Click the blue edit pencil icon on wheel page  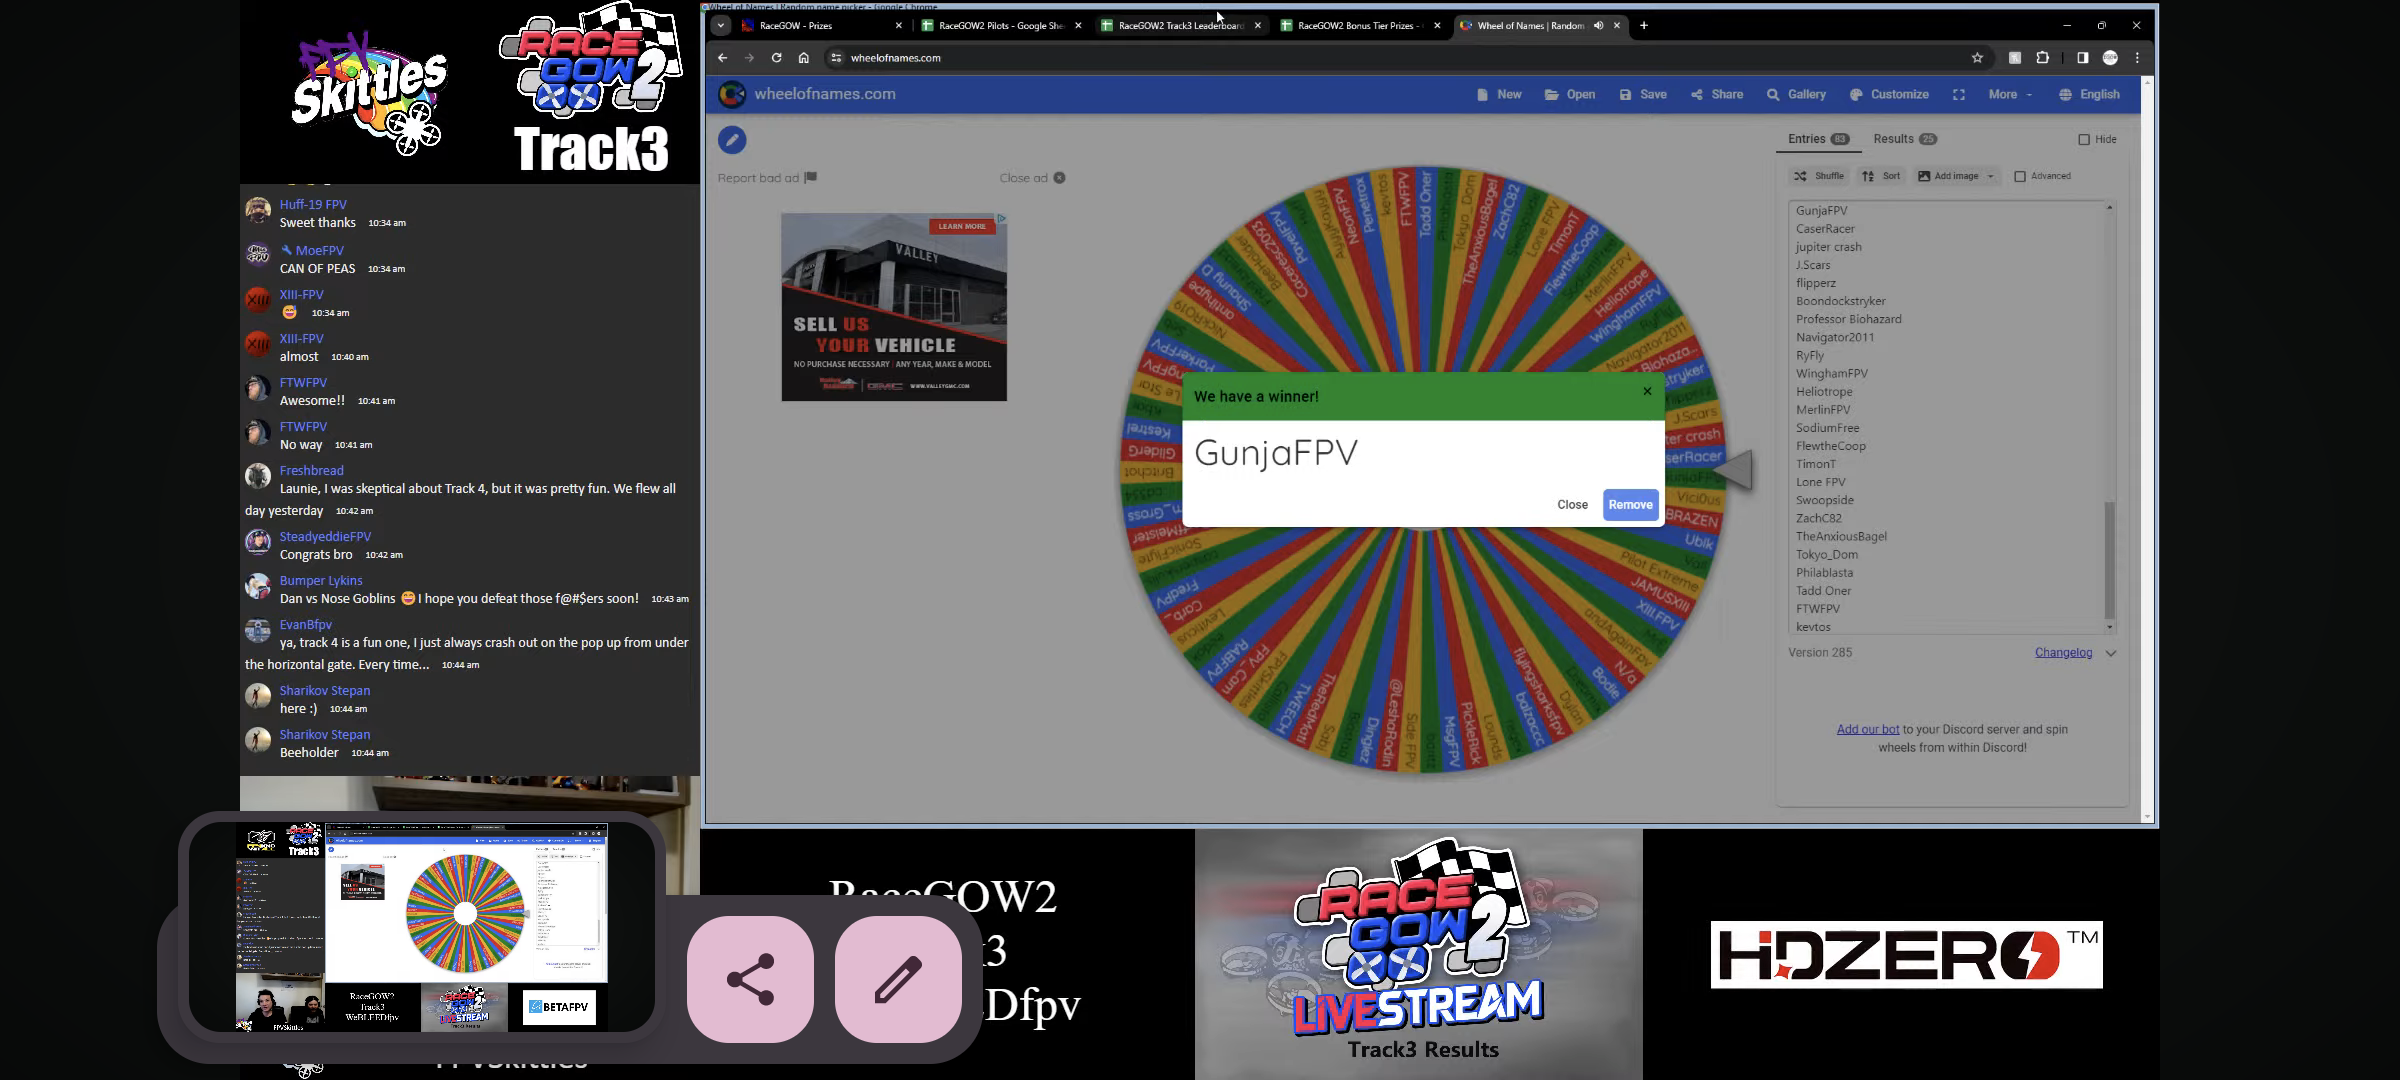(x=732, y=140)
